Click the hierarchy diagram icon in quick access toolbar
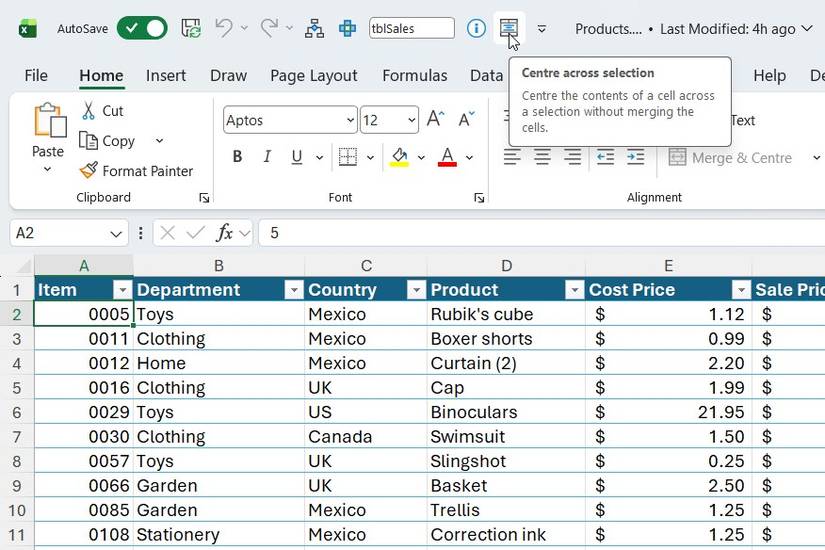Viewport: 825px width, 550px height. [x=314, y=28]
